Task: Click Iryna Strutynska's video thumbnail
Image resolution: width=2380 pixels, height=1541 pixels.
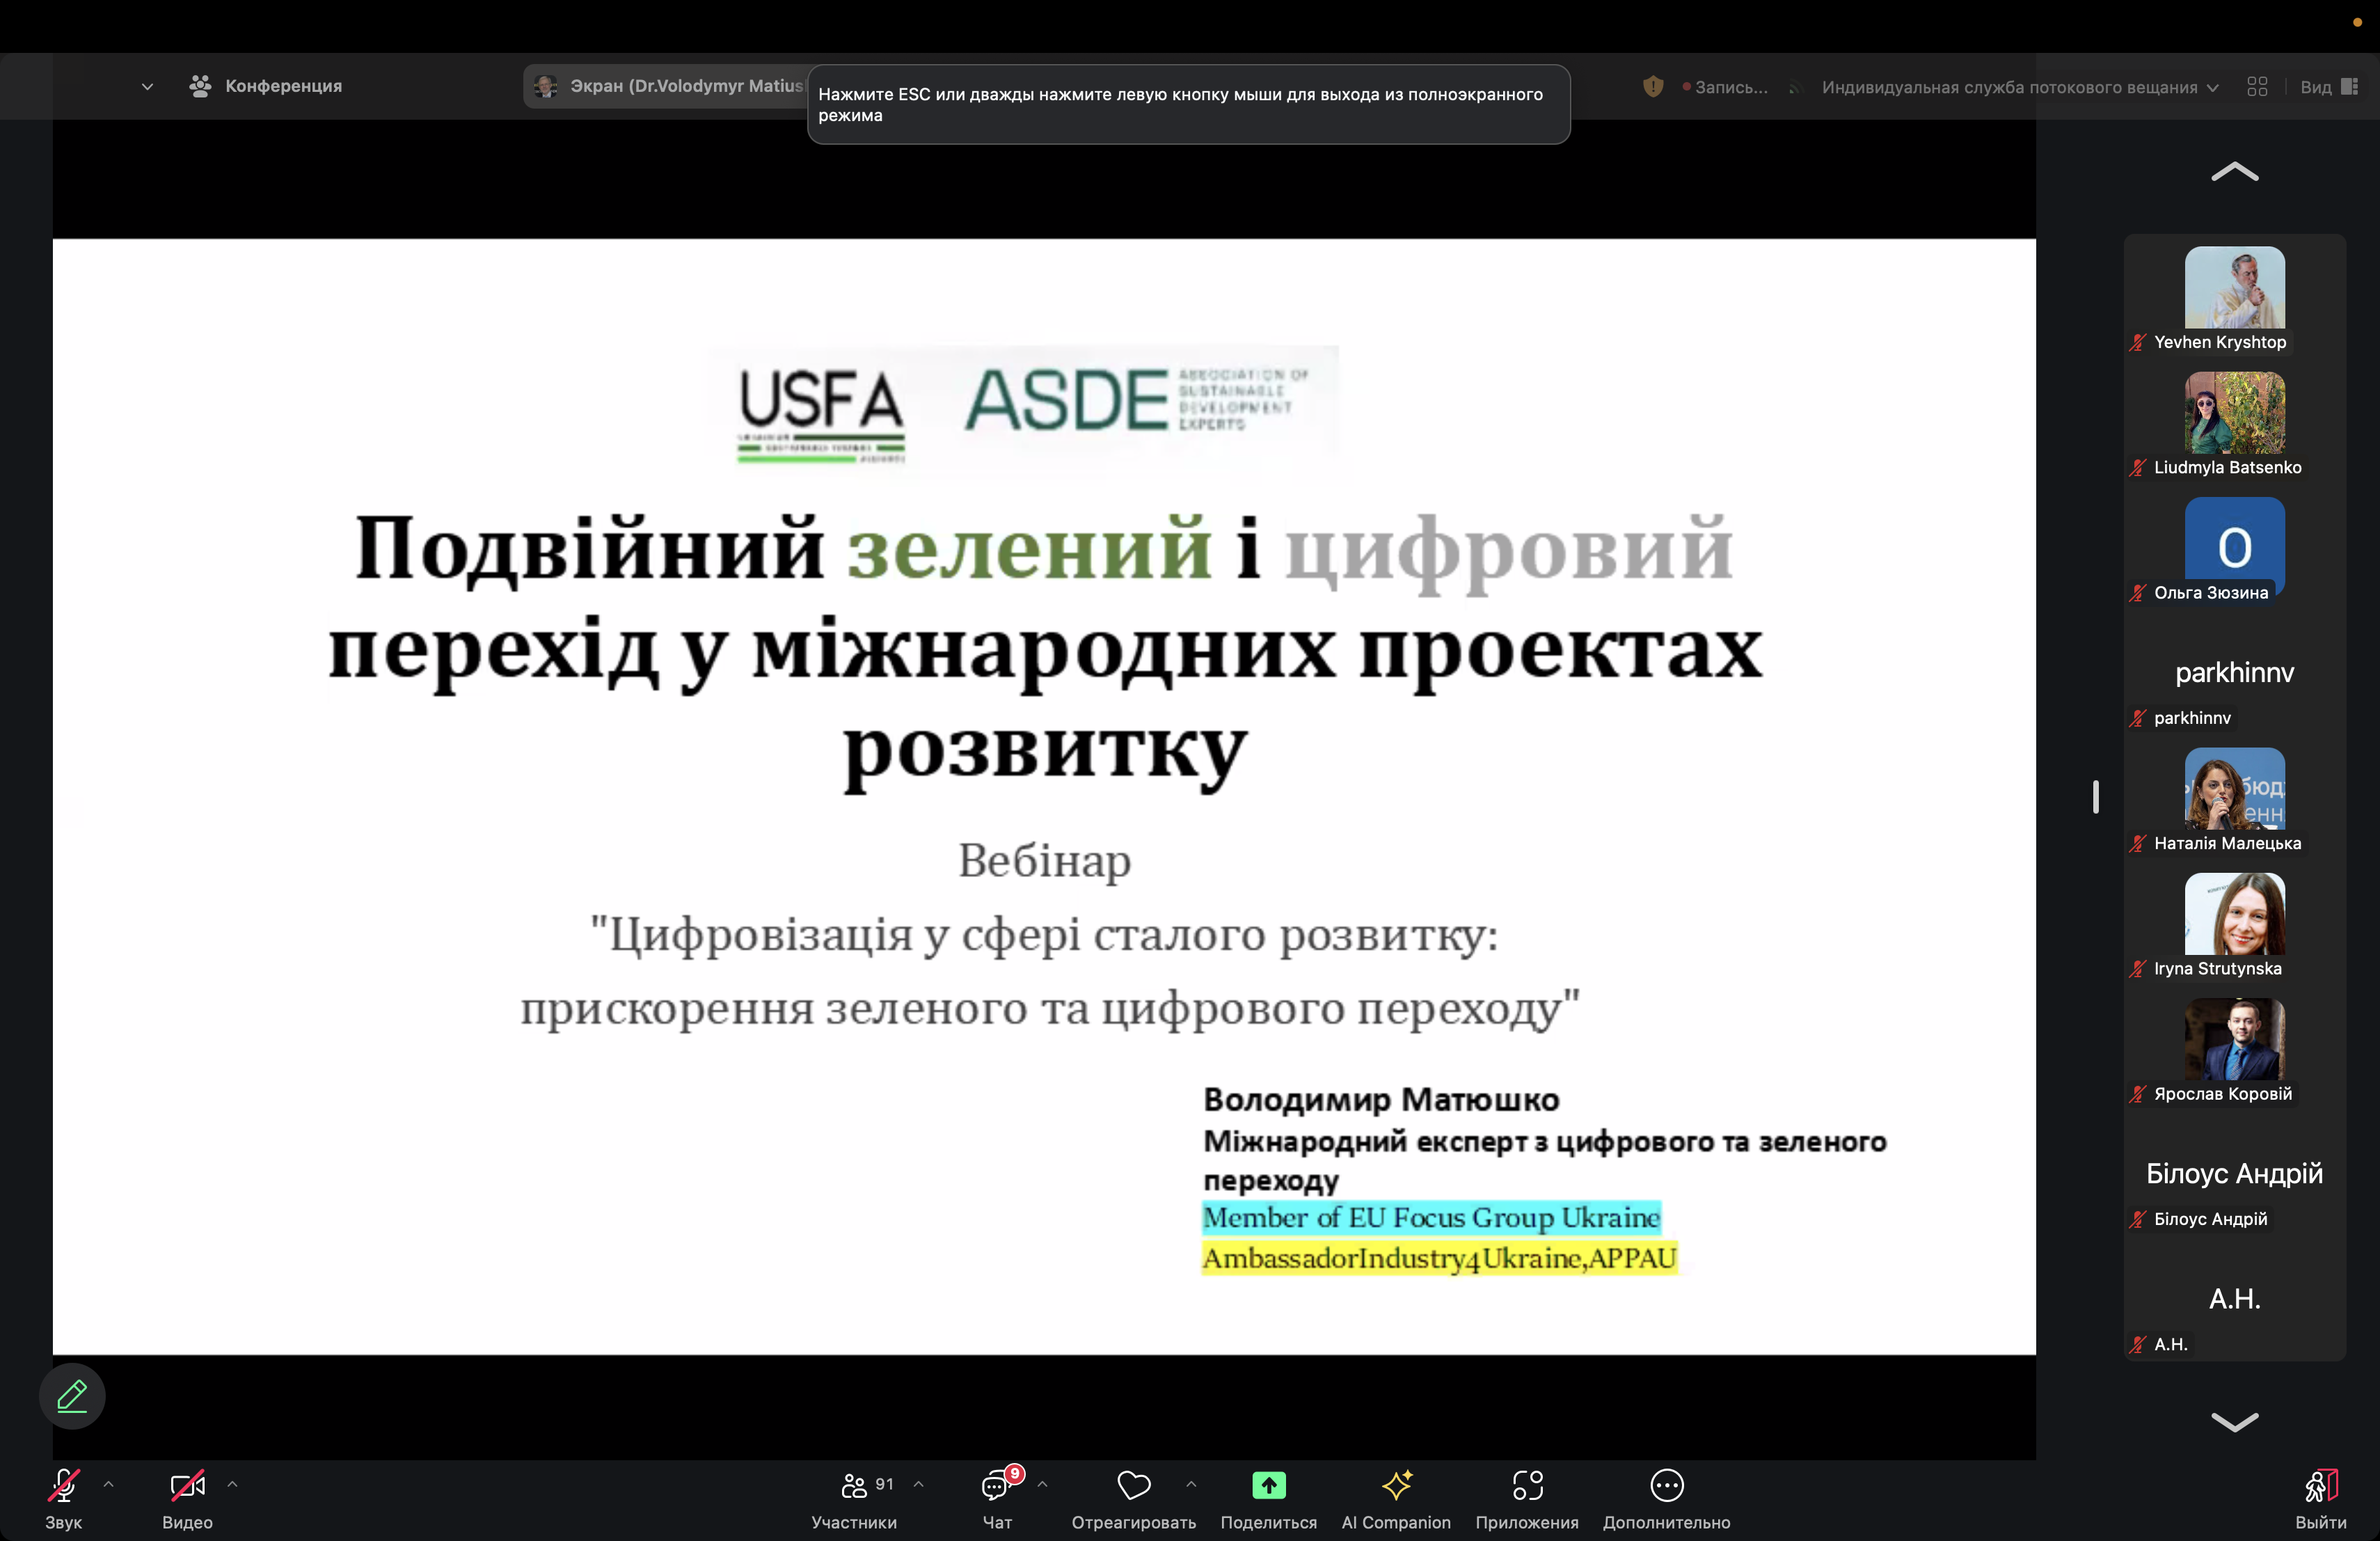Action: [x=2234, y=914]
